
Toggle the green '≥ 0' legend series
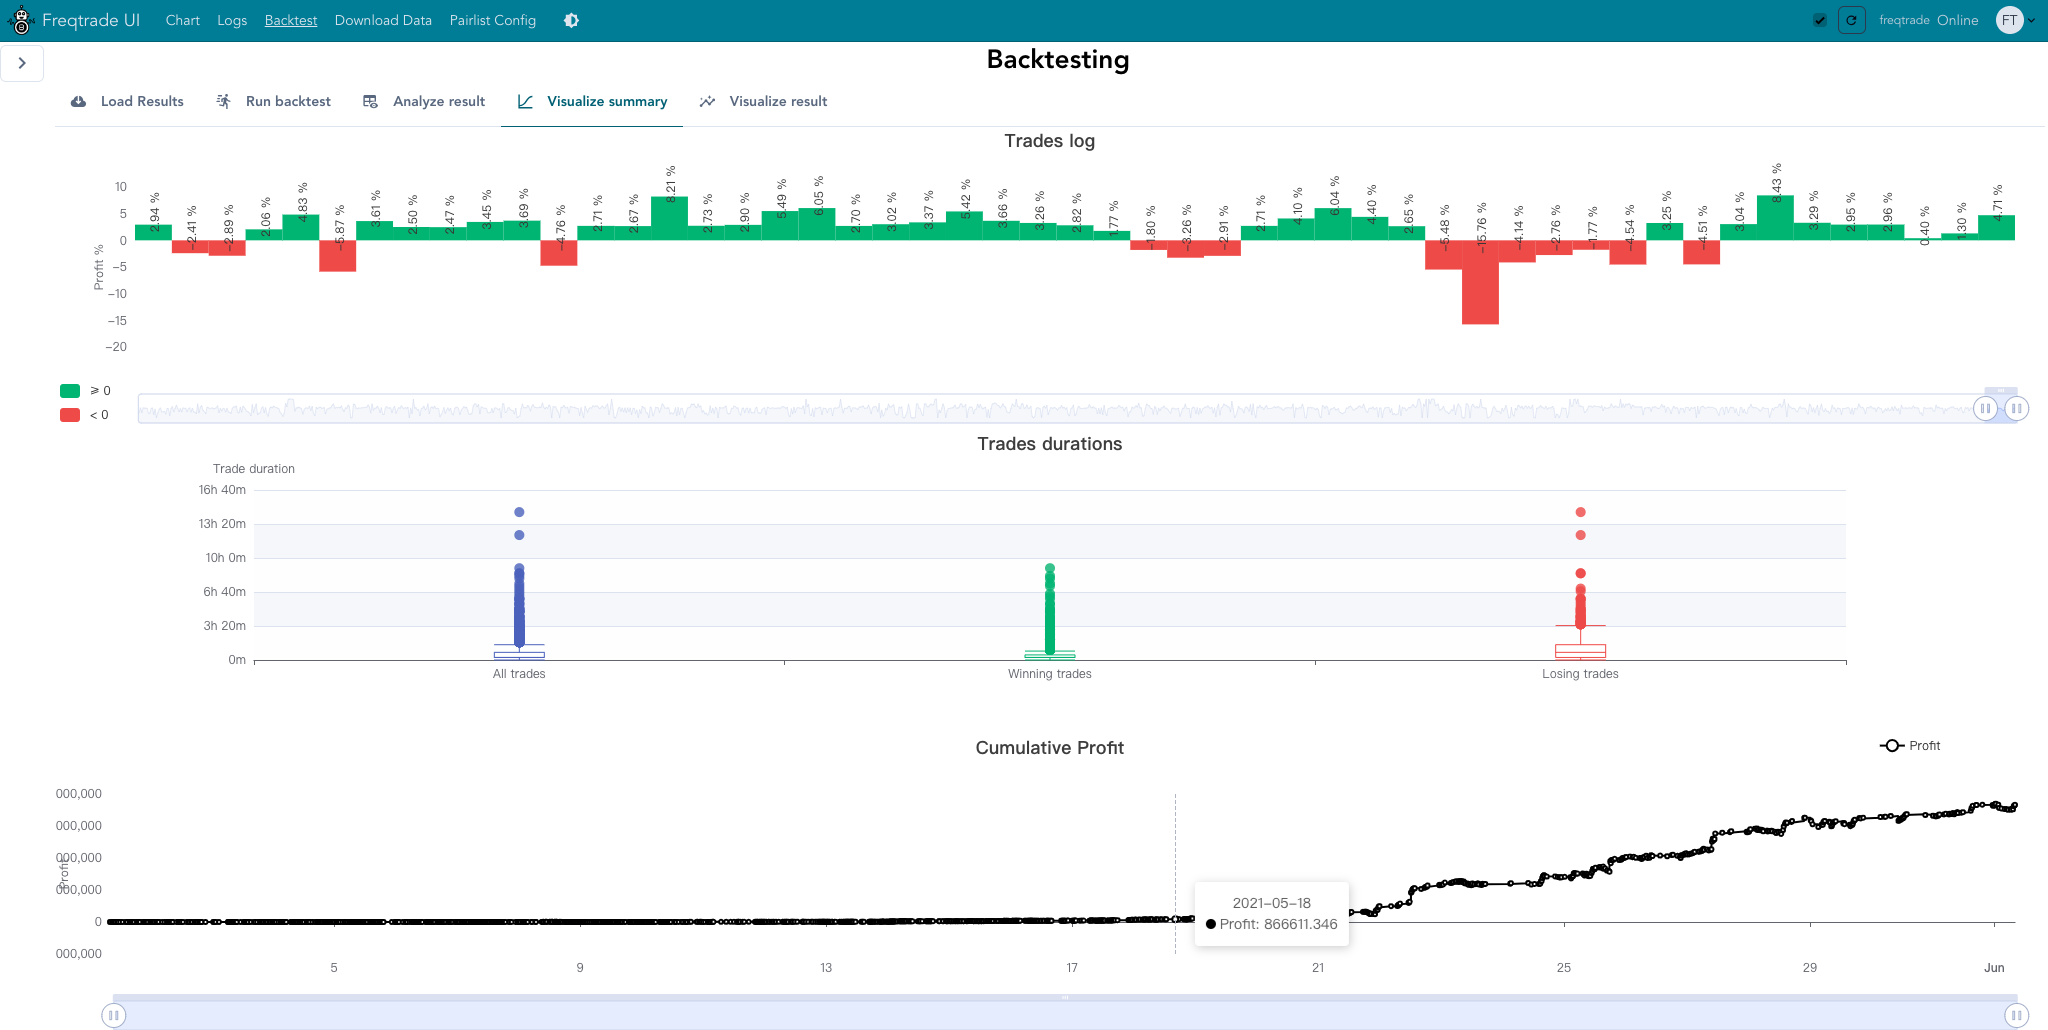(x=70, y=391)
